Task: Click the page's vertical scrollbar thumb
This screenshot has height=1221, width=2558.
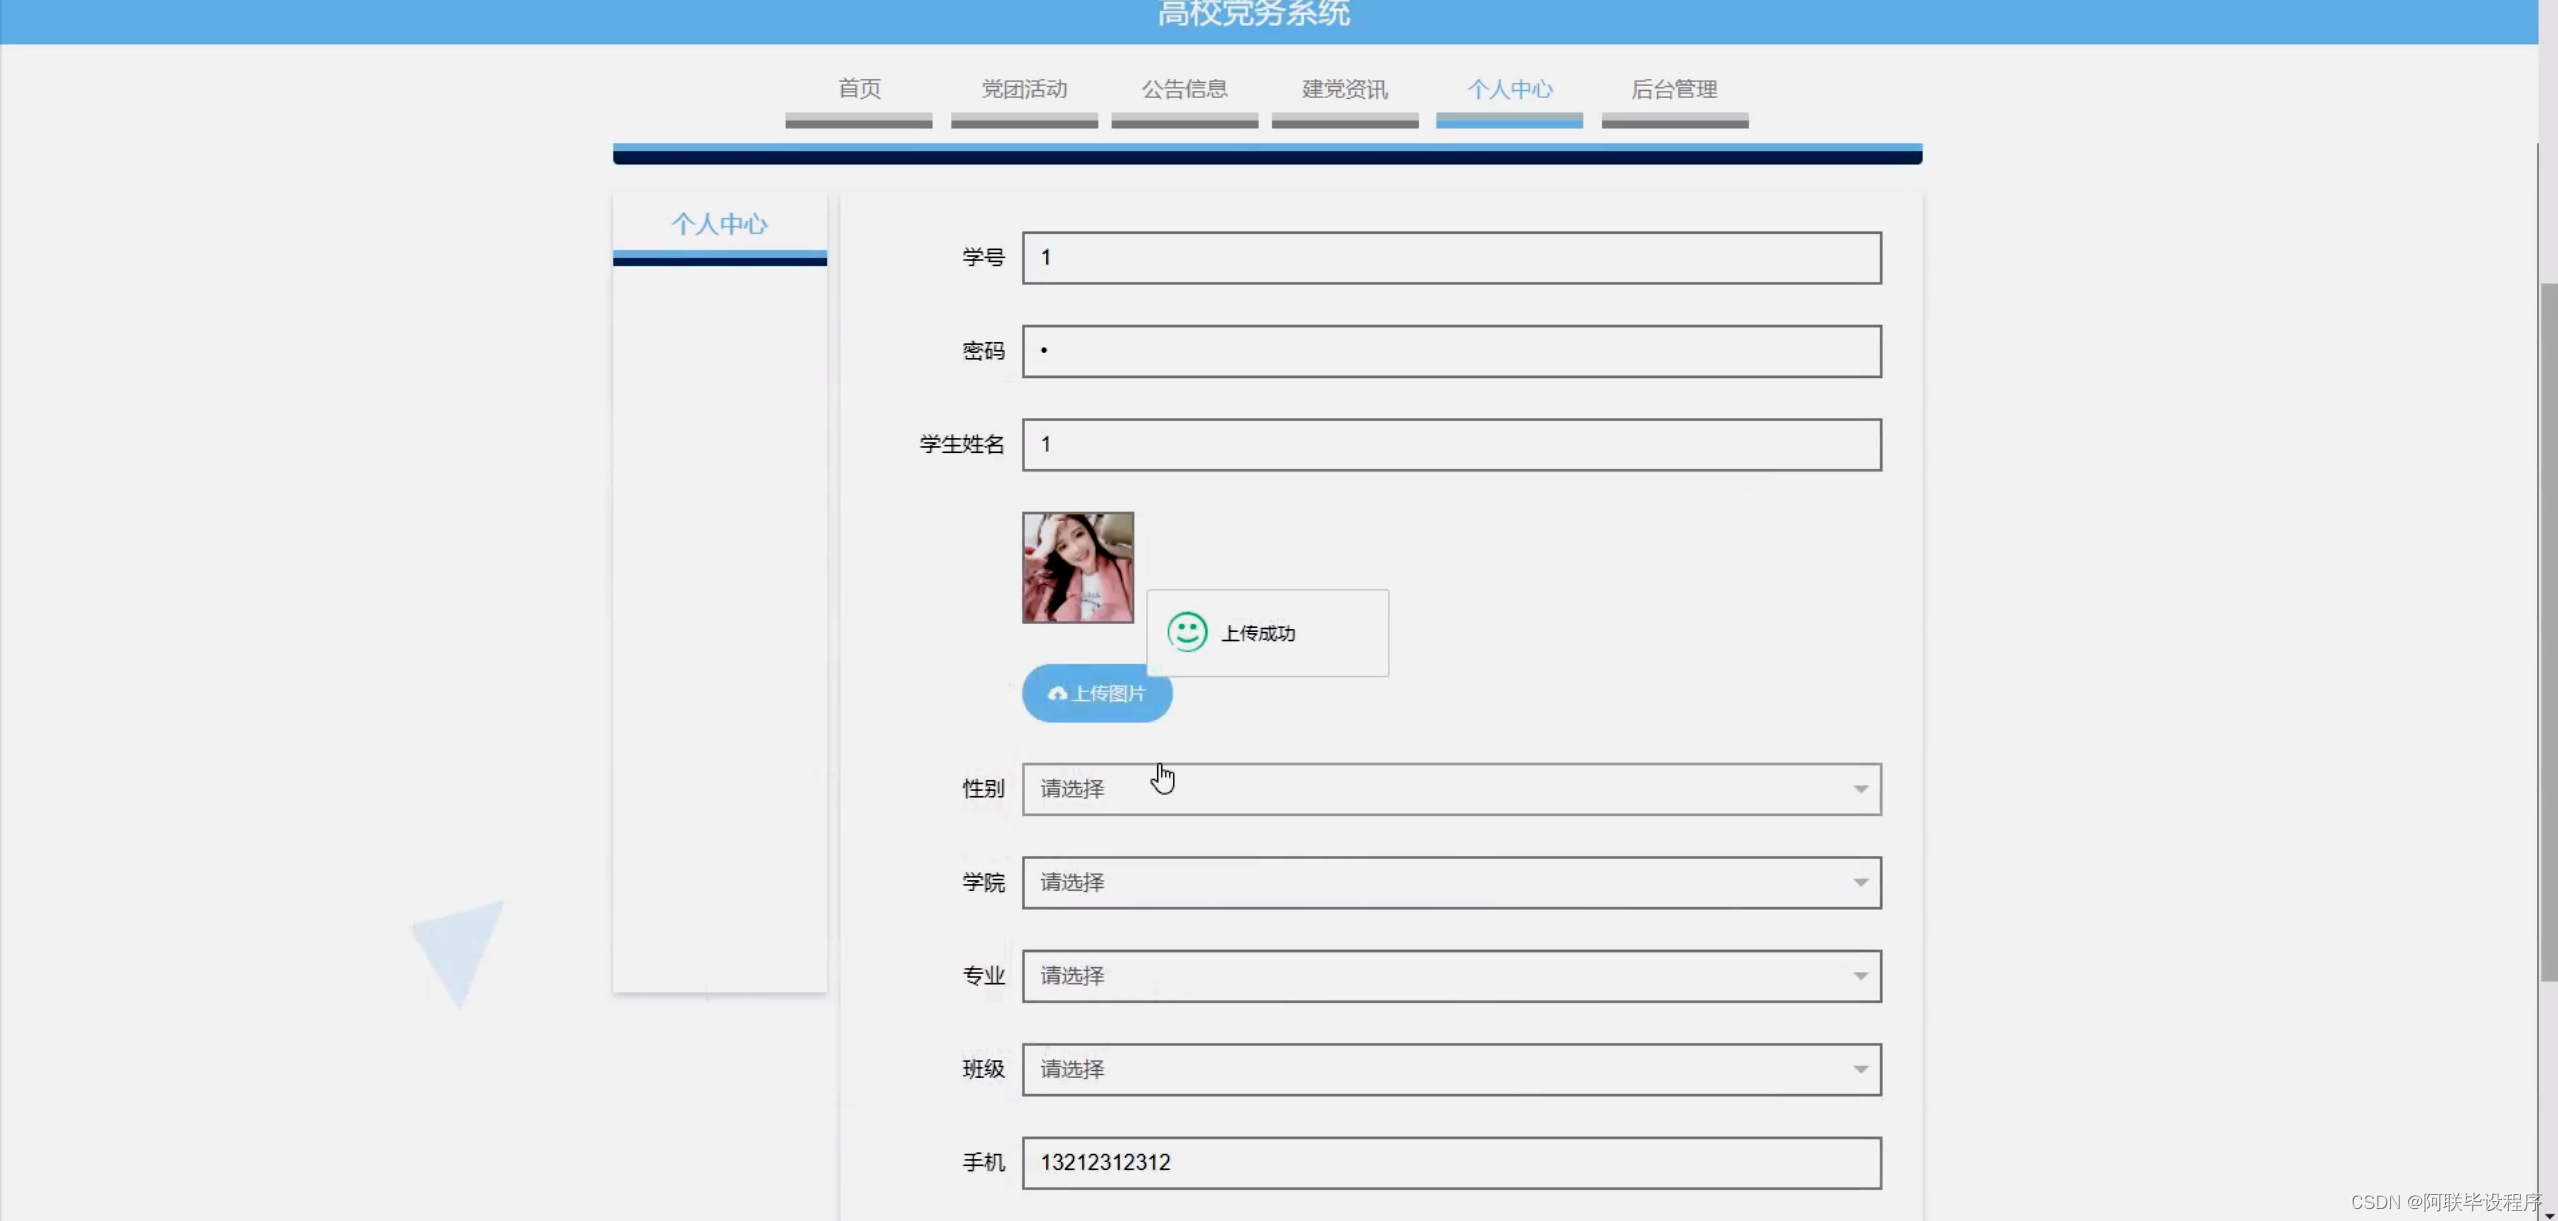Action: 2548,630
